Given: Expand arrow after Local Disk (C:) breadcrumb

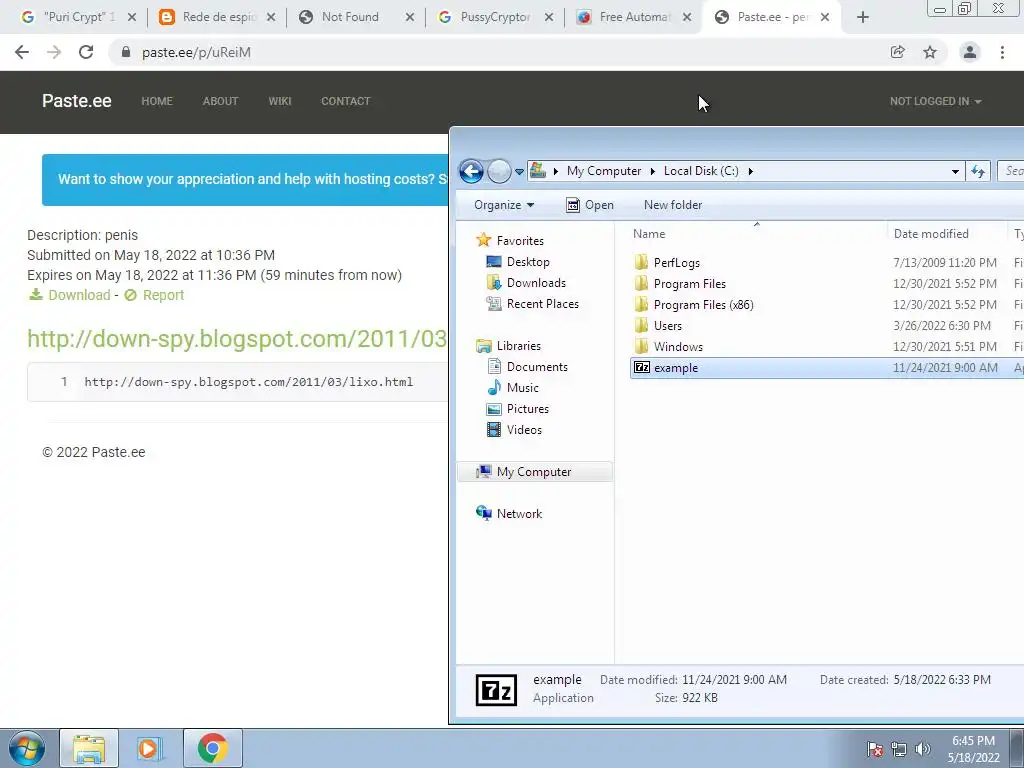Looking at the screenshot, I should pyautogui.click(x=750, y=171).
